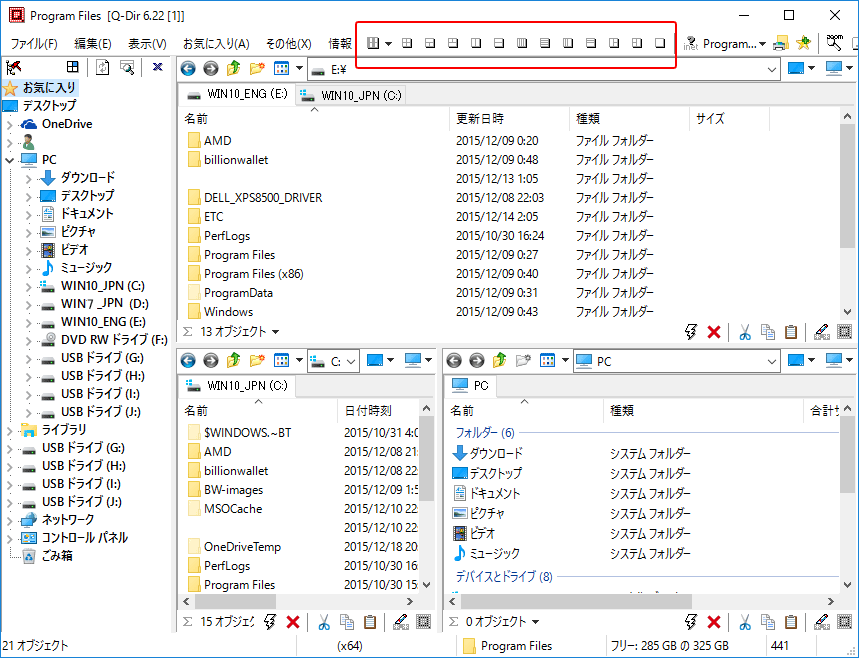Click the cut scissors icon in E:¥ pane

tap(745, 332)
